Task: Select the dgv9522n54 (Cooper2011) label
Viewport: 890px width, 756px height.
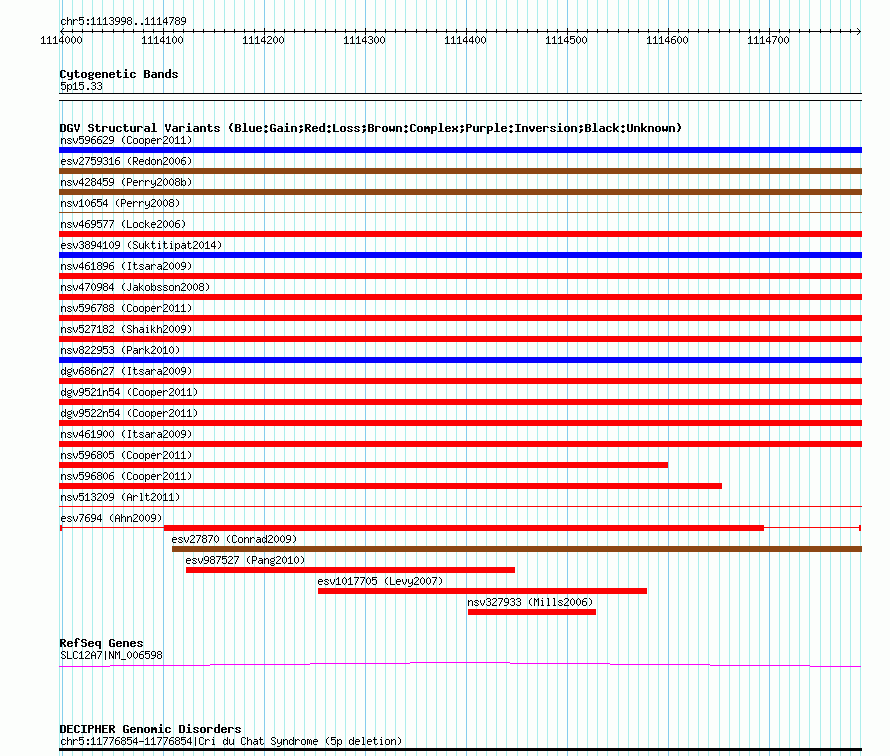Action: [129, 413]
